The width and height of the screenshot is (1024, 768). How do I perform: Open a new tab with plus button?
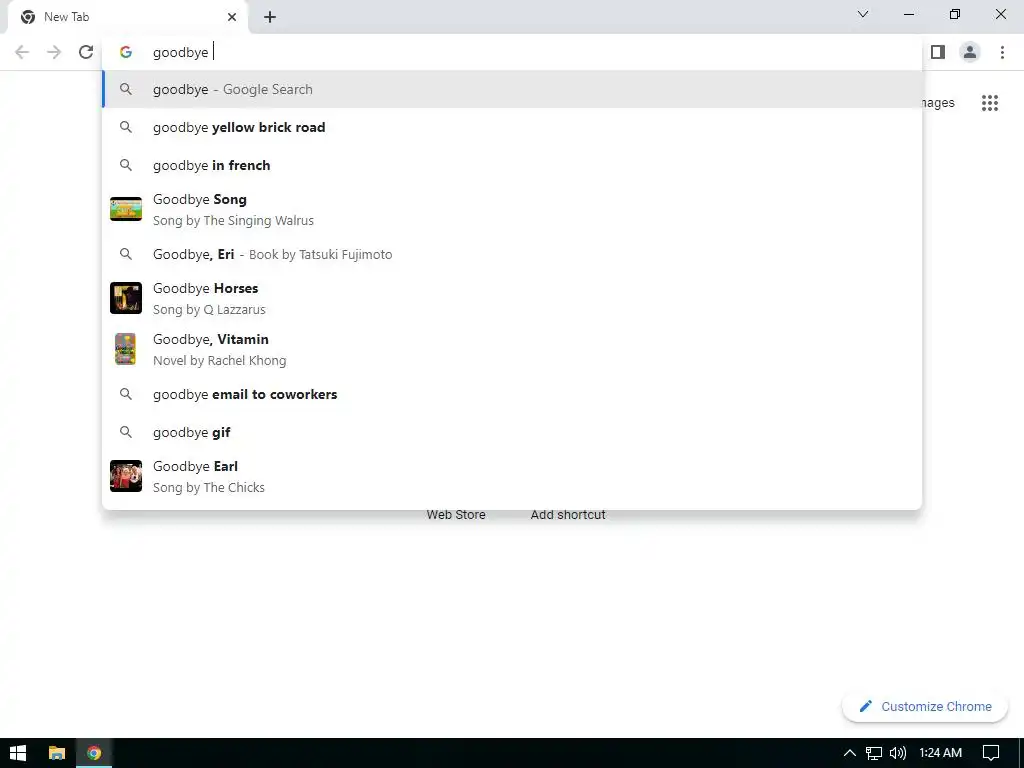click(270, 17)
